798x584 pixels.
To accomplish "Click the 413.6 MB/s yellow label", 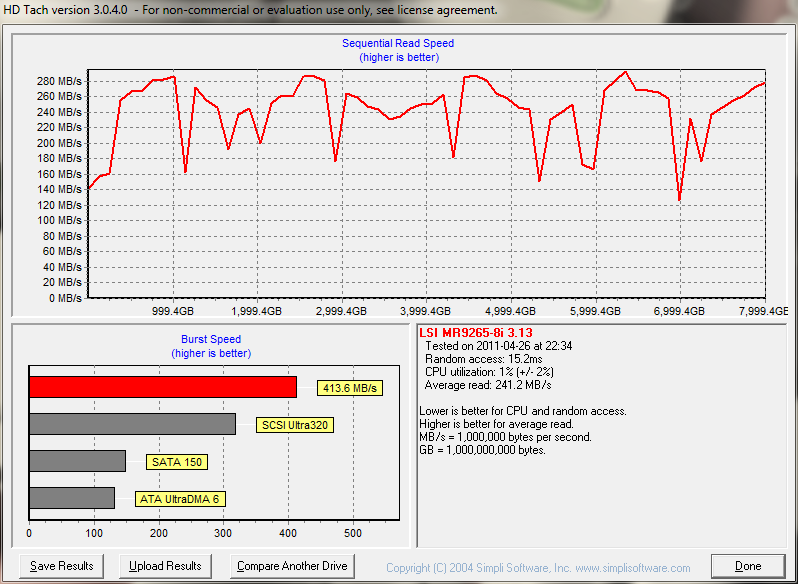I will pyautogui.click(x=350, y=388).
